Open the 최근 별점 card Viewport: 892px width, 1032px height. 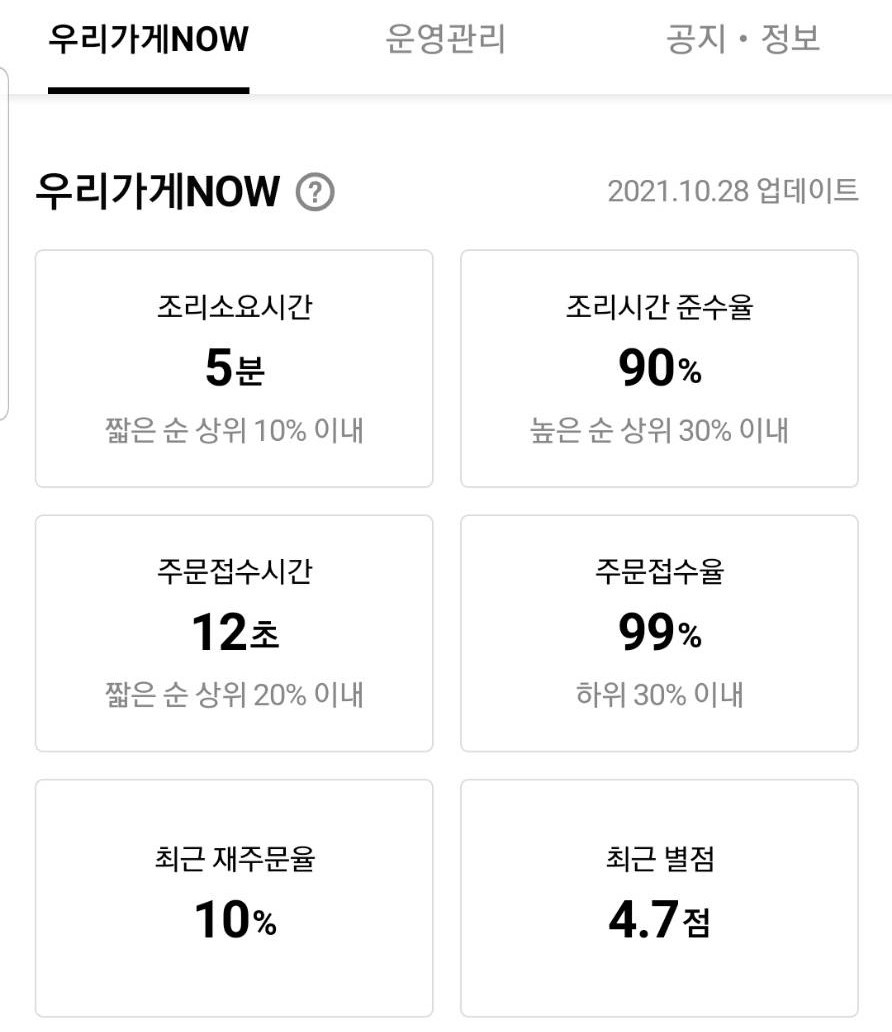[x=659, y=898]
